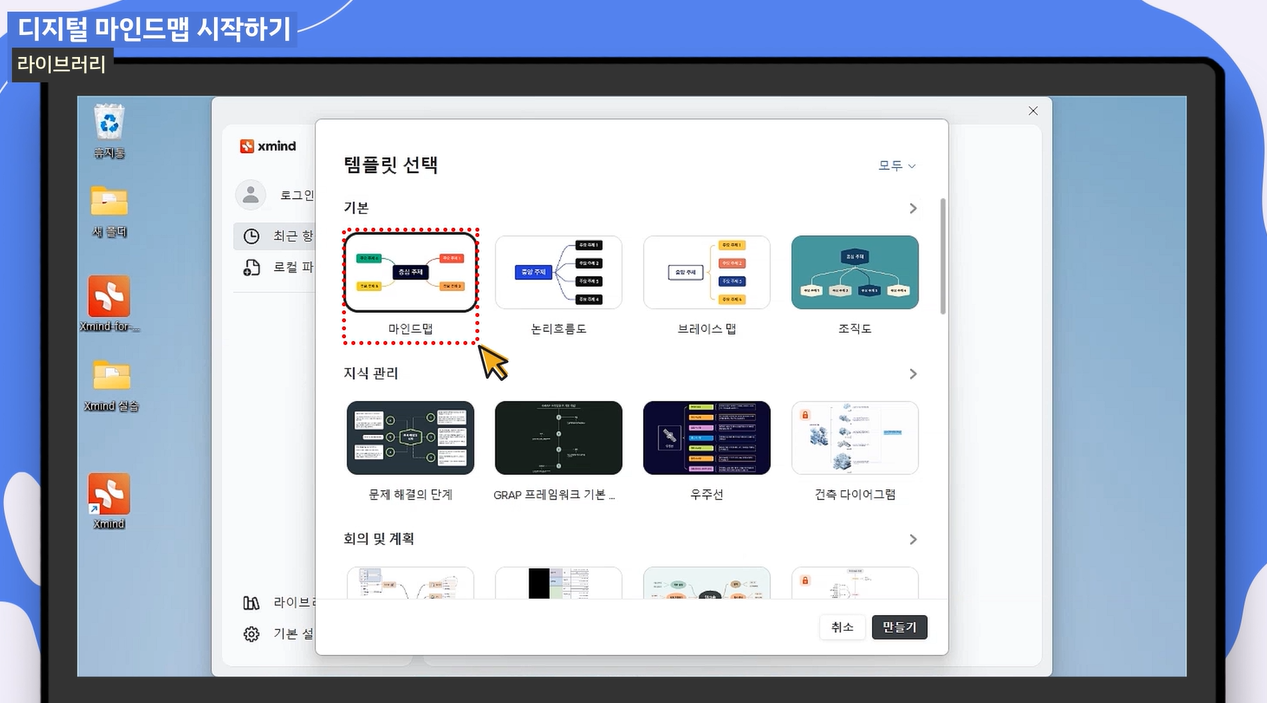Open the library books icon in sidebar
The width and height of the screenshot is (1267, 703).
(x=252, y=603)
